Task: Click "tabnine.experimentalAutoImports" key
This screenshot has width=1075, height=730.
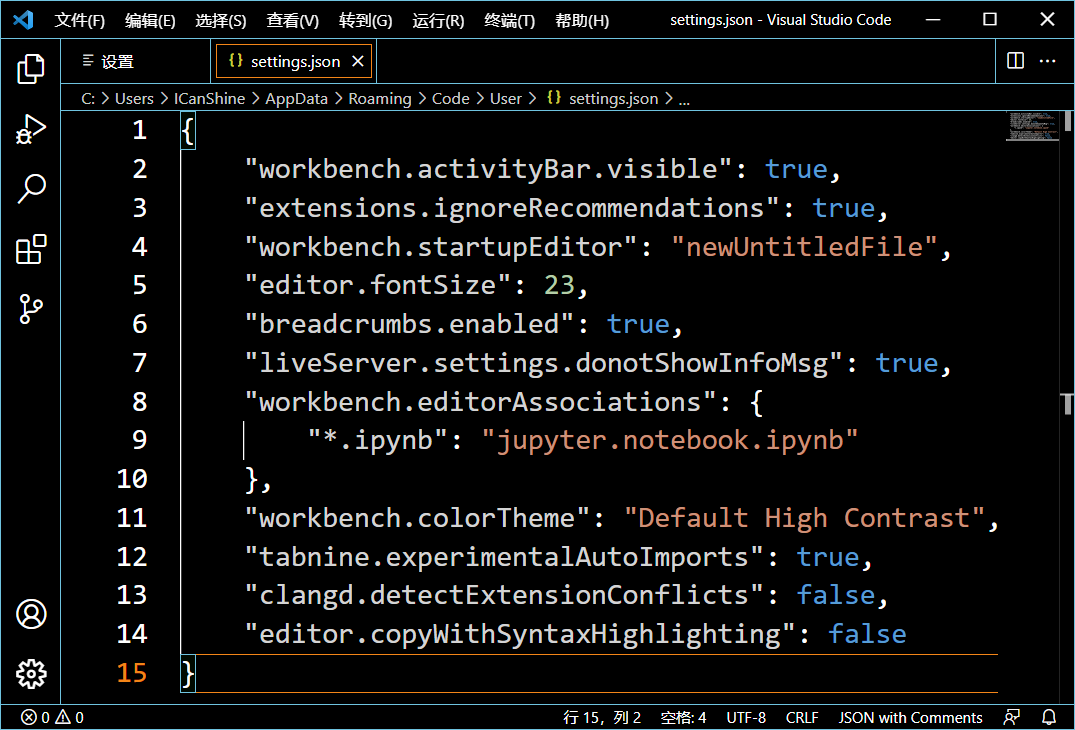Action: click(x=505, y=557)
